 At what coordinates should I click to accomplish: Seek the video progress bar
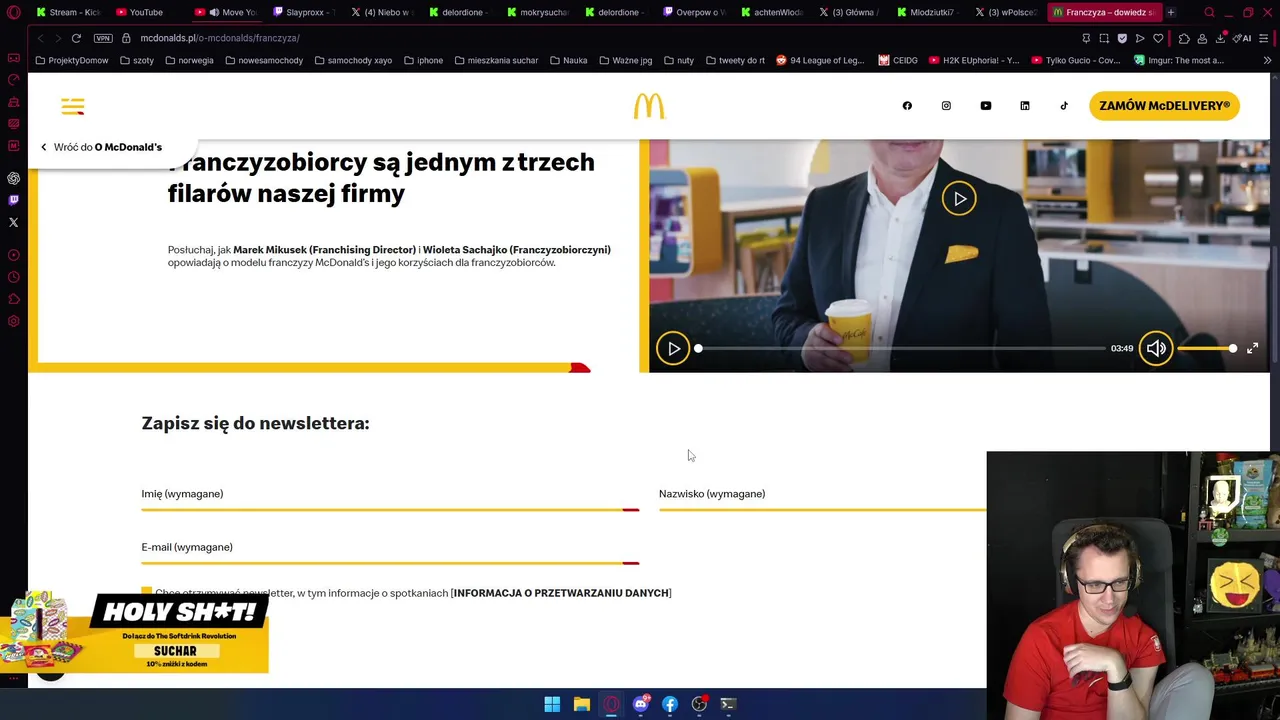pyautogui.click(x=900, y=348)
